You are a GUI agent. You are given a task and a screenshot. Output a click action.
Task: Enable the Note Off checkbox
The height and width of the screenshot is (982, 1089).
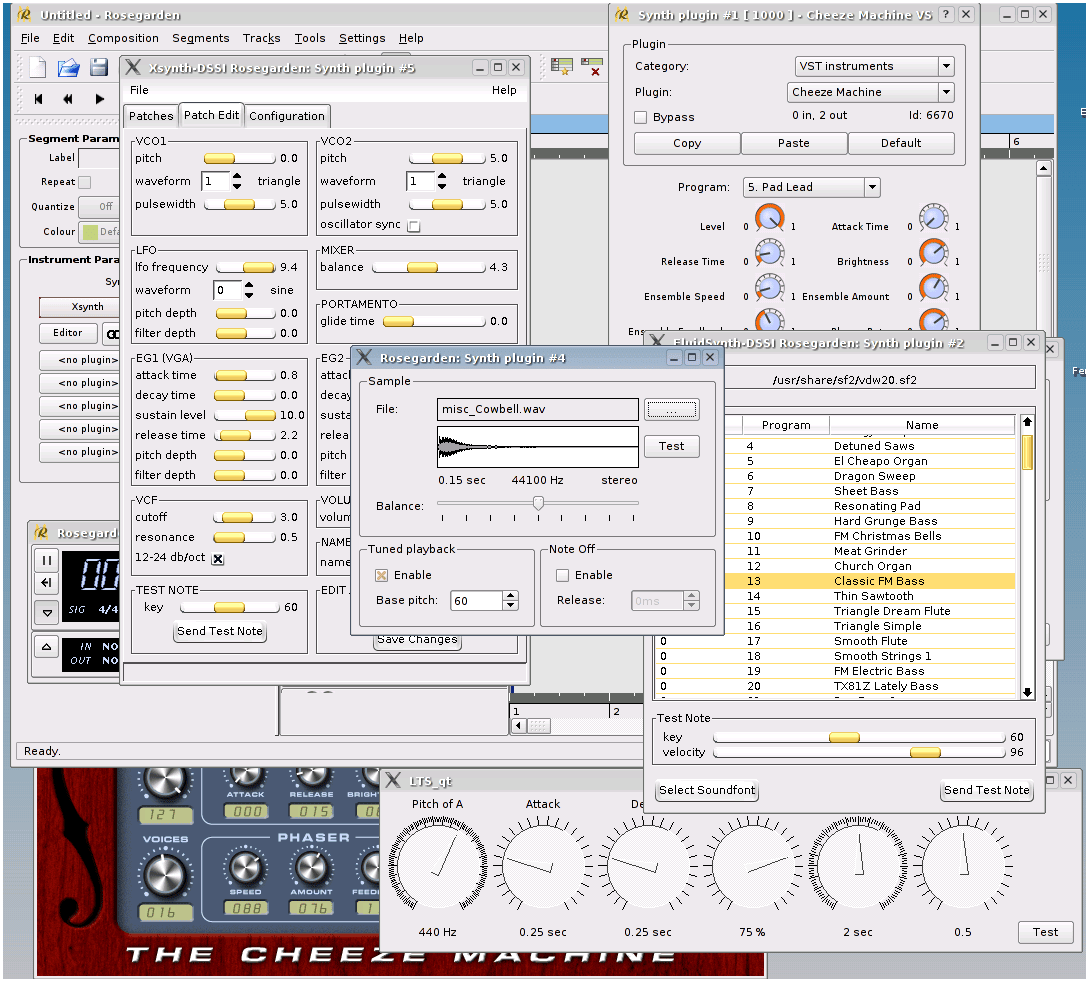pos(563,576)
